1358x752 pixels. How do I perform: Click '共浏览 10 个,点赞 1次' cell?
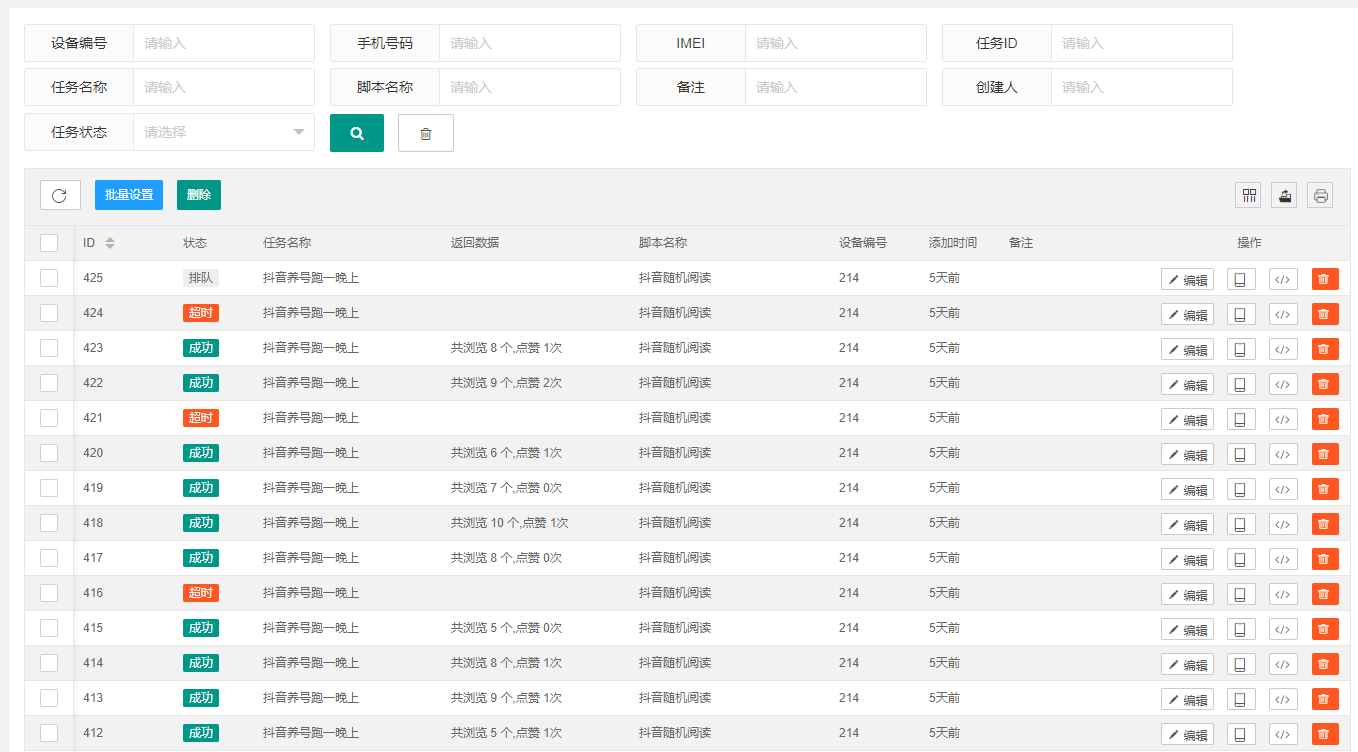point(510,523)
